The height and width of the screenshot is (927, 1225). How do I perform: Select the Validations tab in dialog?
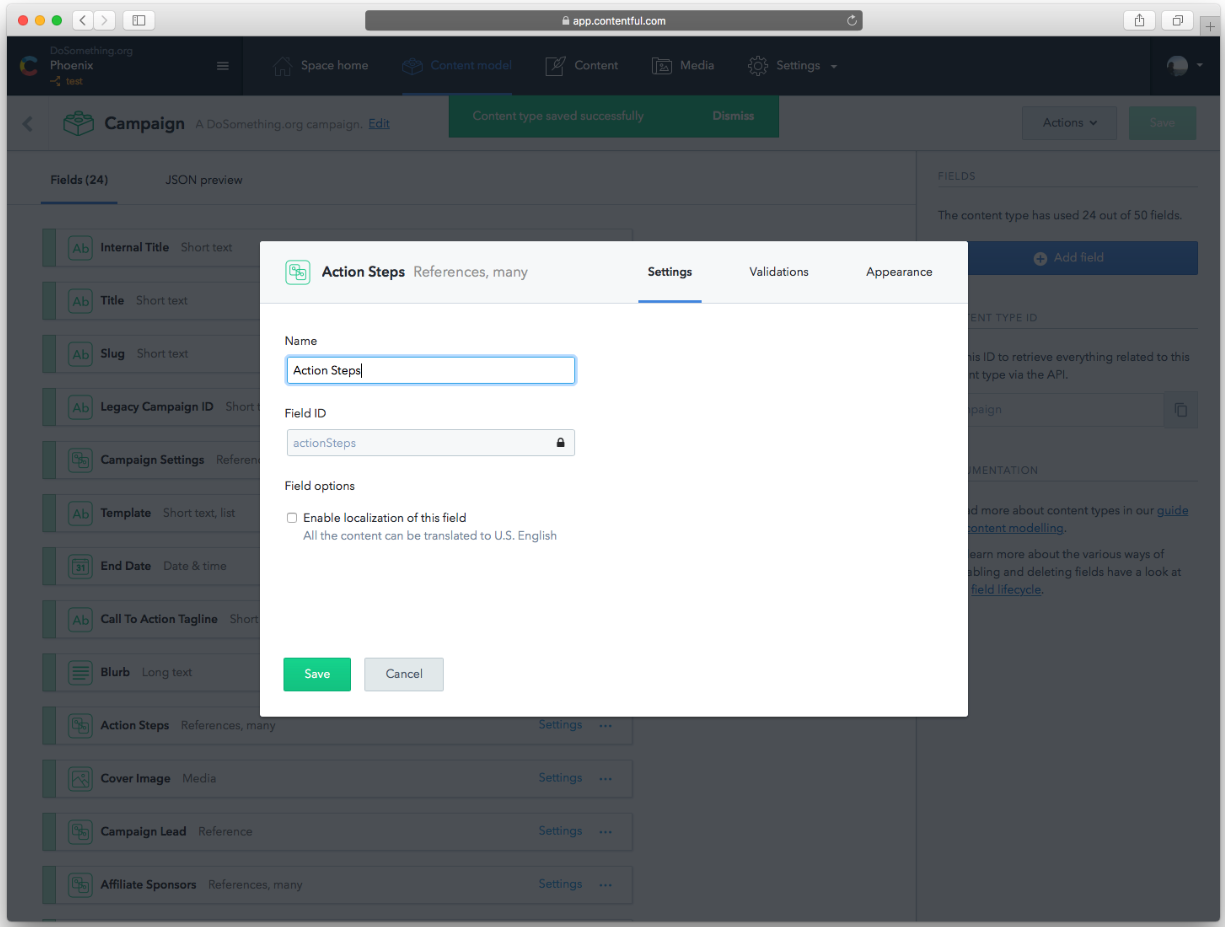click(779, 272)
